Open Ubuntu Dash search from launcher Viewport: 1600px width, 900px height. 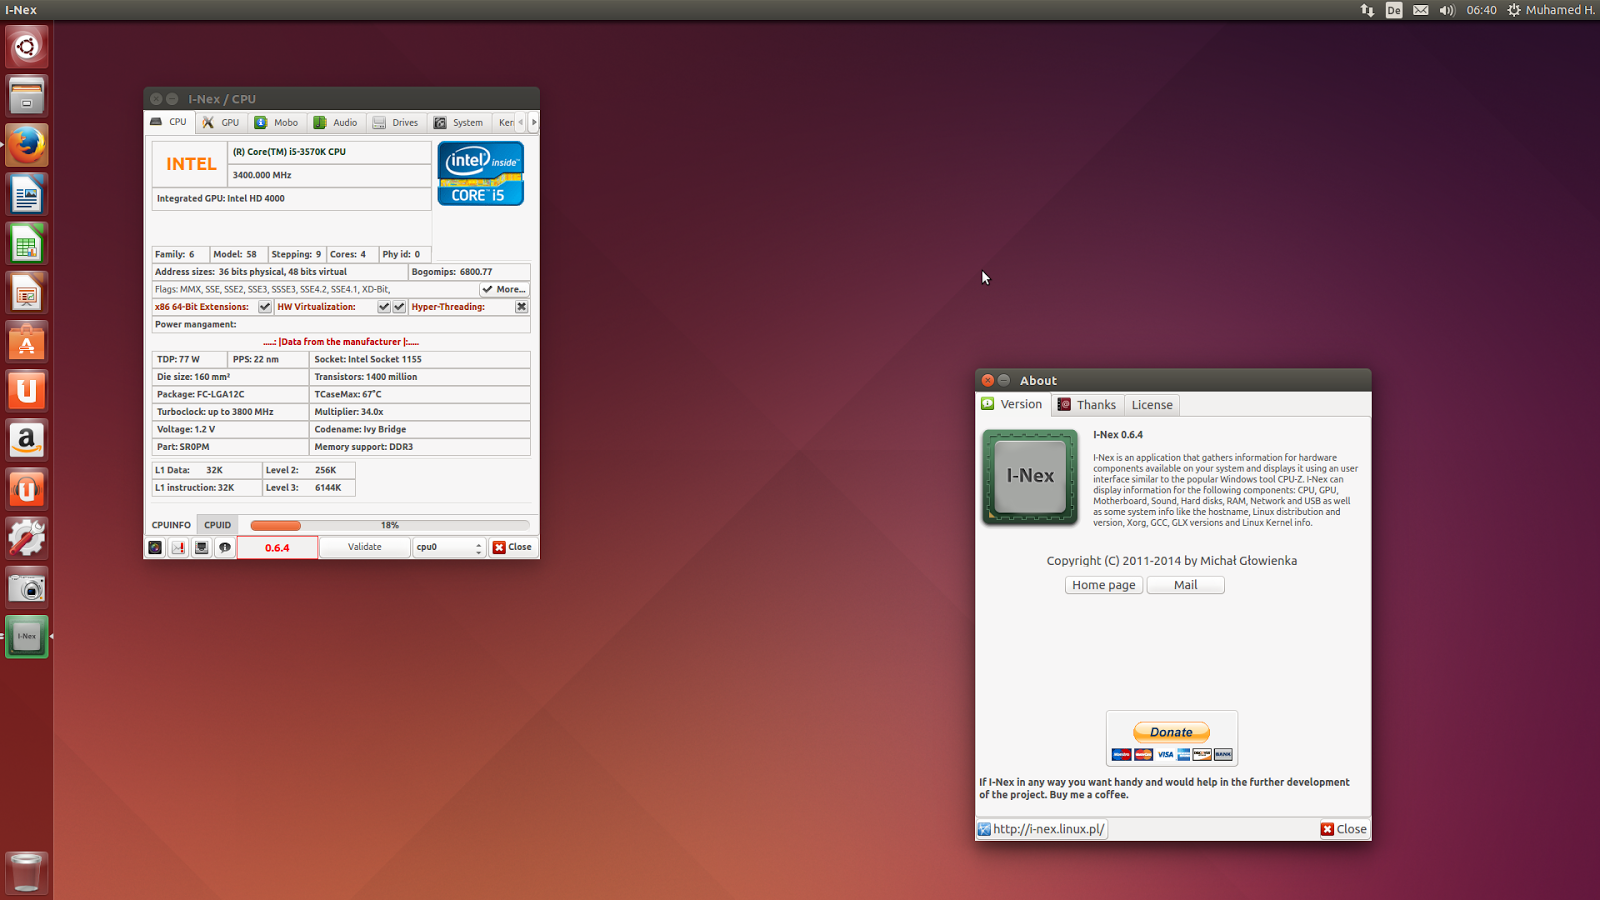27,47
